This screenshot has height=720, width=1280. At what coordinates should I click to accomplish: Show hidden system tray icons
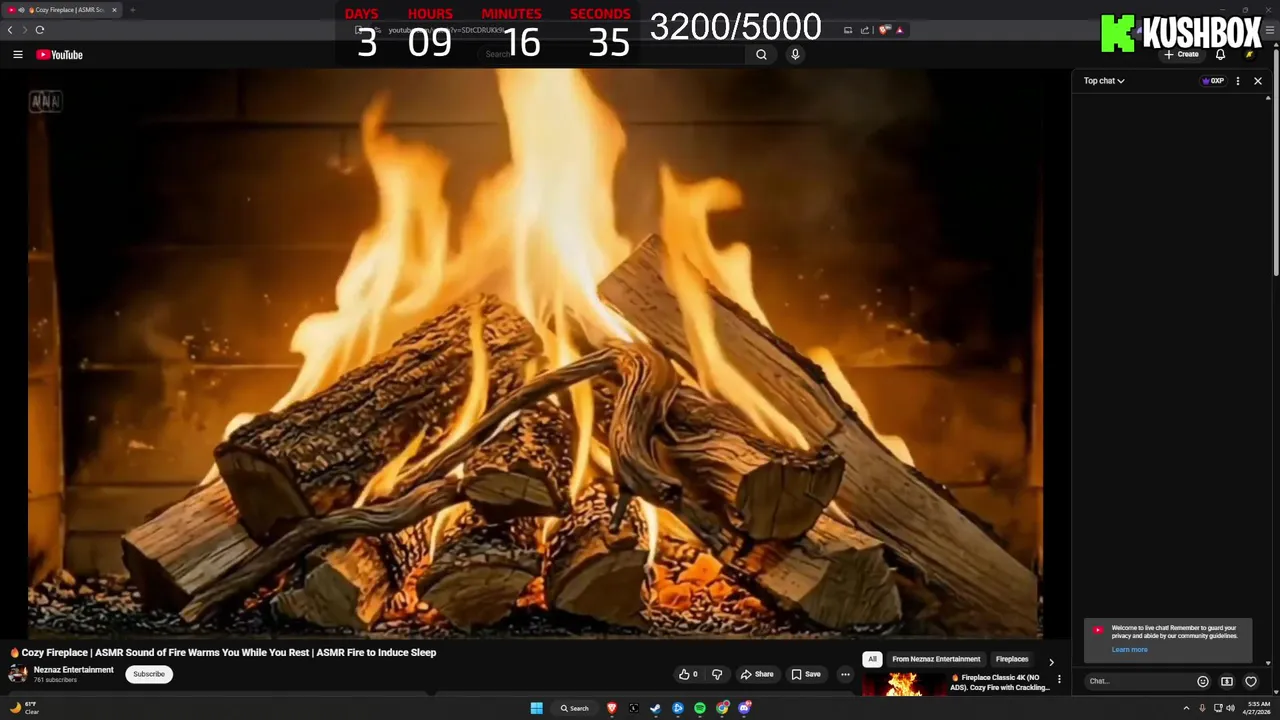[x=1187, y=708]
